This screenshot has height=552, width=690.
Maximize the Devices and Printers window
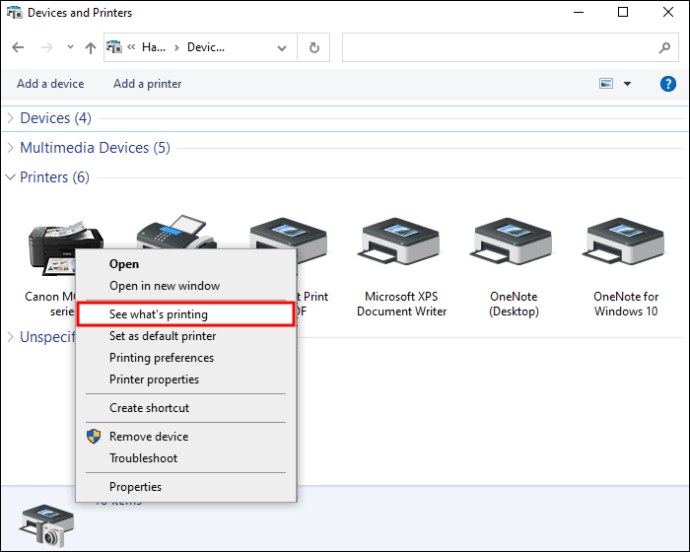pos(623,12)
